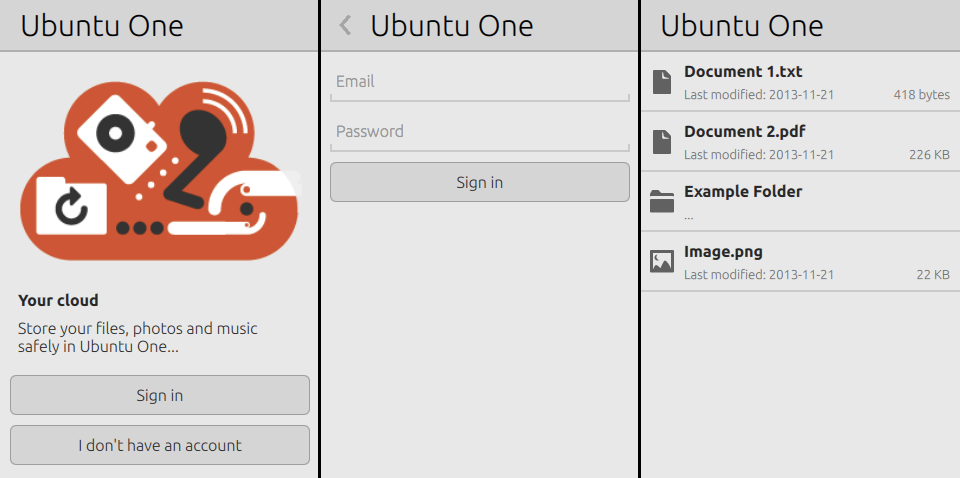Click Sign in below the Password field
This screenshot has height=478, width=960.
pyautogui.click(x=480, y=182)
